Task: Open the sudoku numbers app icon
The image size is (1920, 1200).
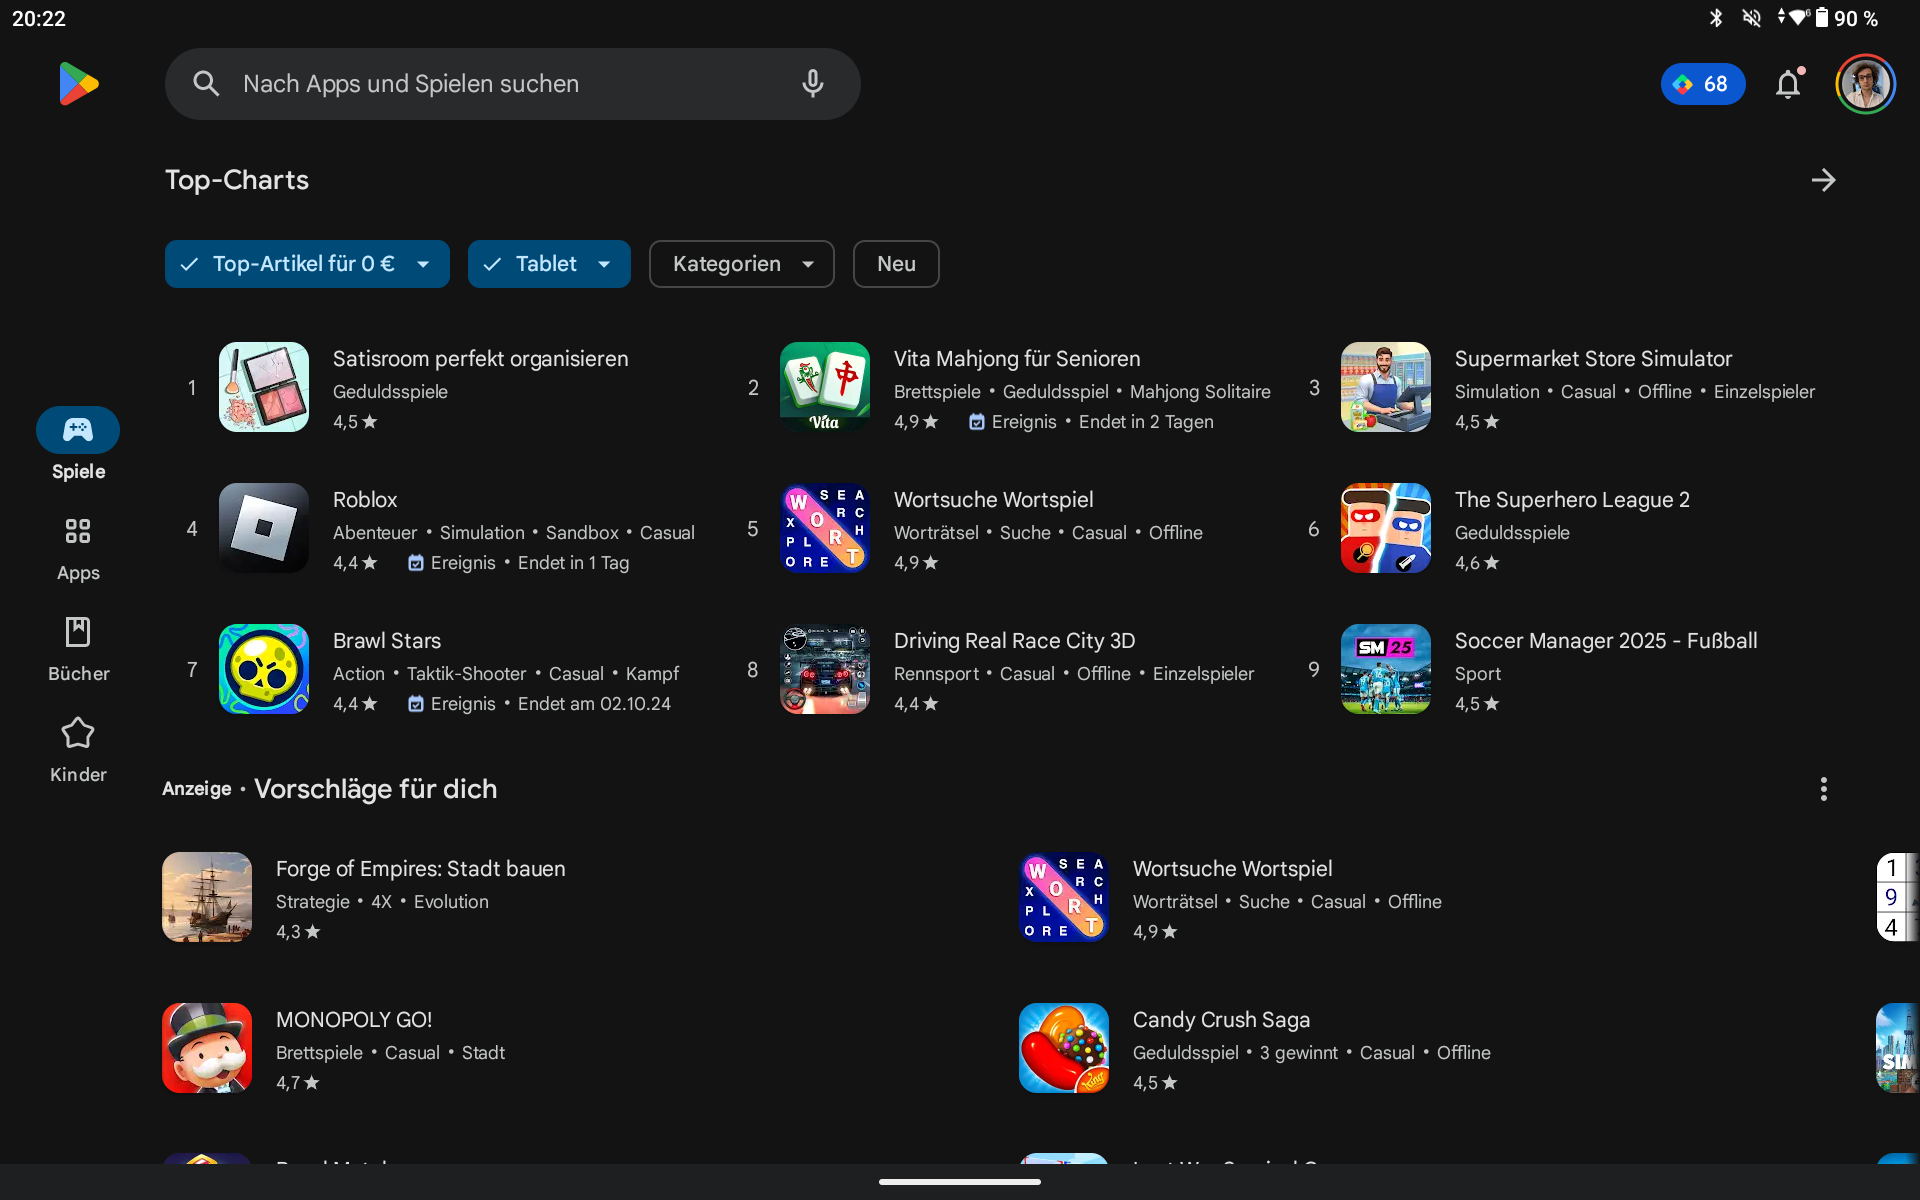Action: (1898, 897)
